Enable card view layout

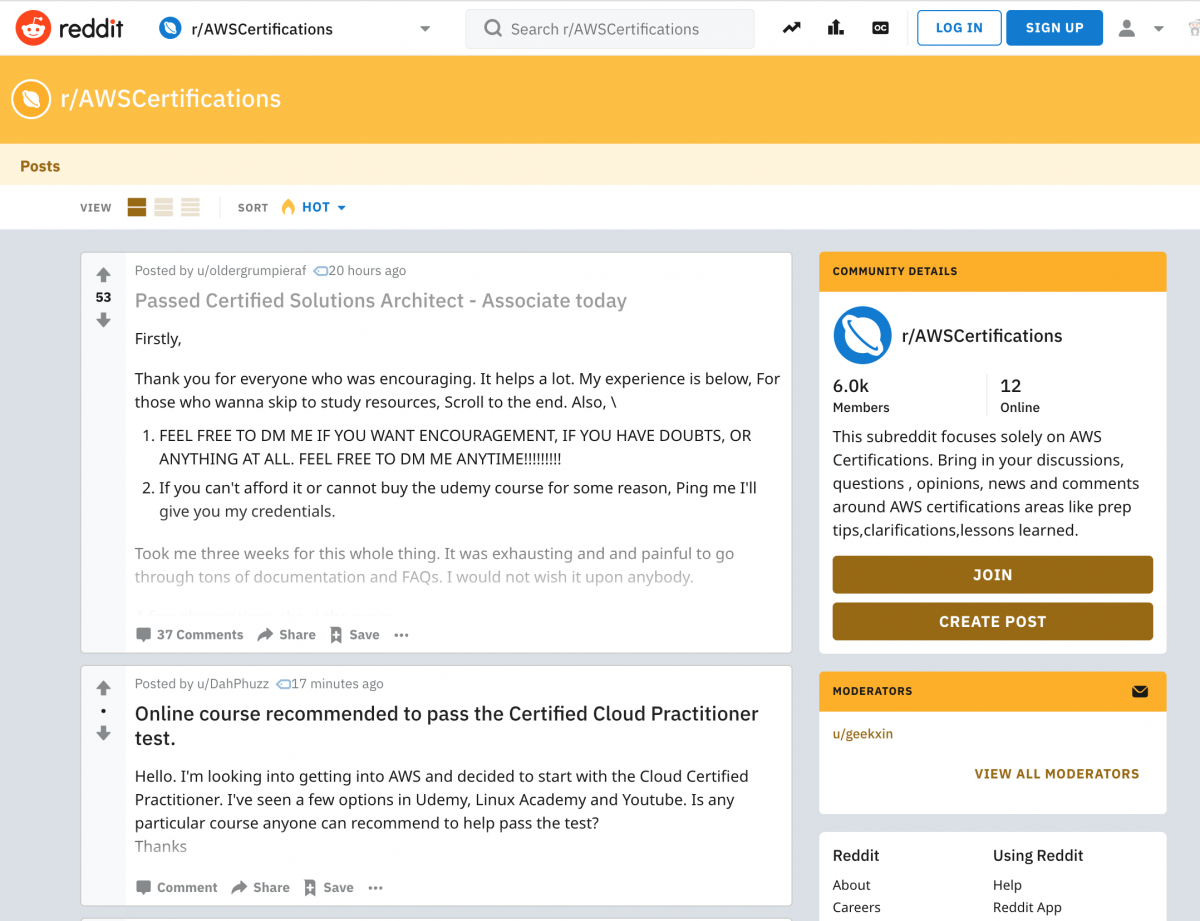(x=136, y=207)
